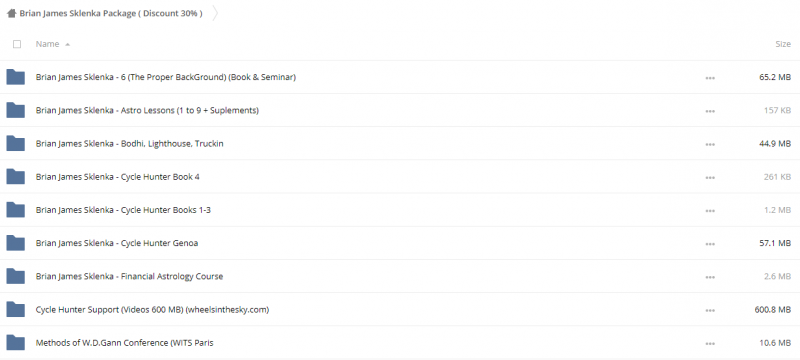Open the folder icon for Cycle Hunter Book 4

click(x=15, y=176)
